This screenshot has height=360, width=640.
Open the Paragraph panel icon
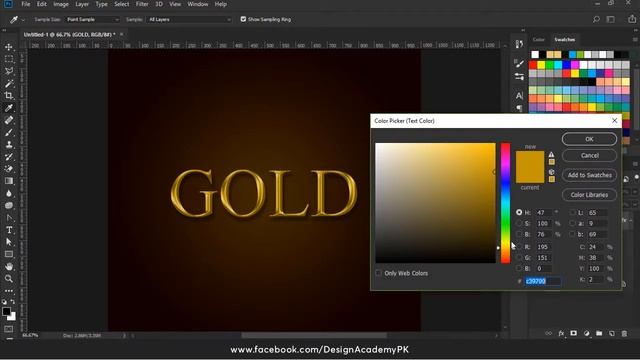pos(519,108)
